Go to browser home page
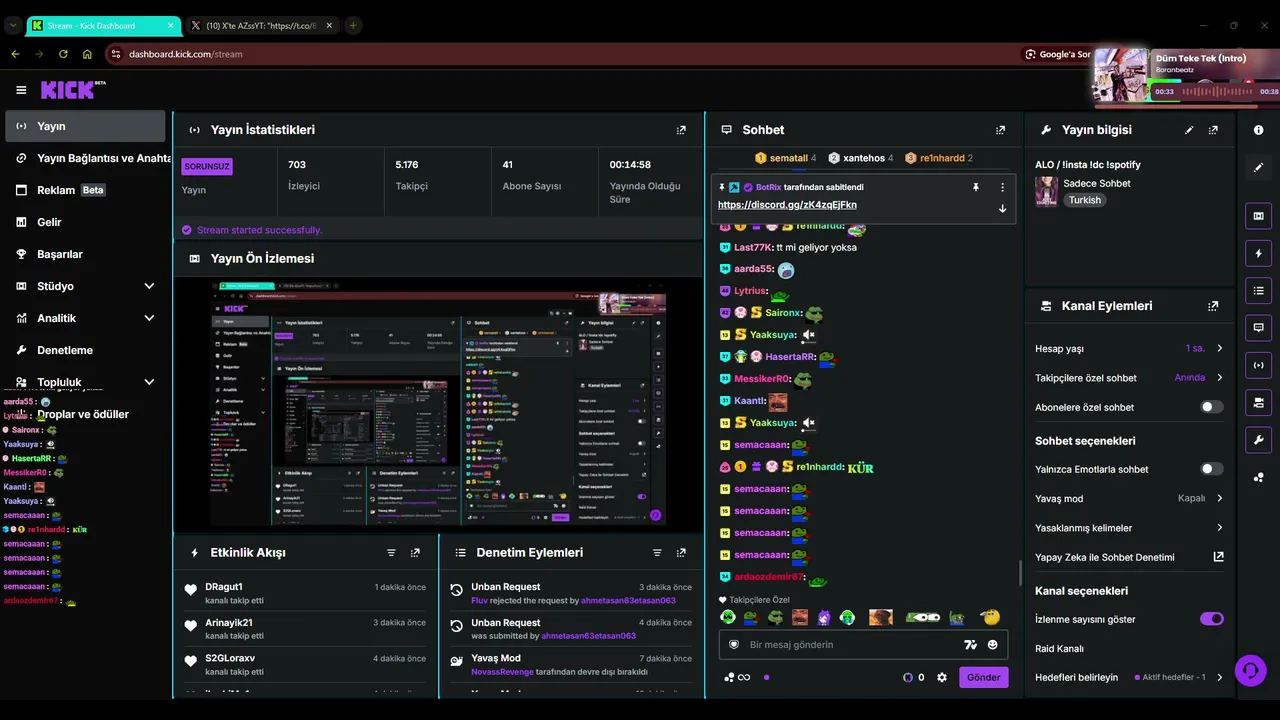 tap(87, 54)
